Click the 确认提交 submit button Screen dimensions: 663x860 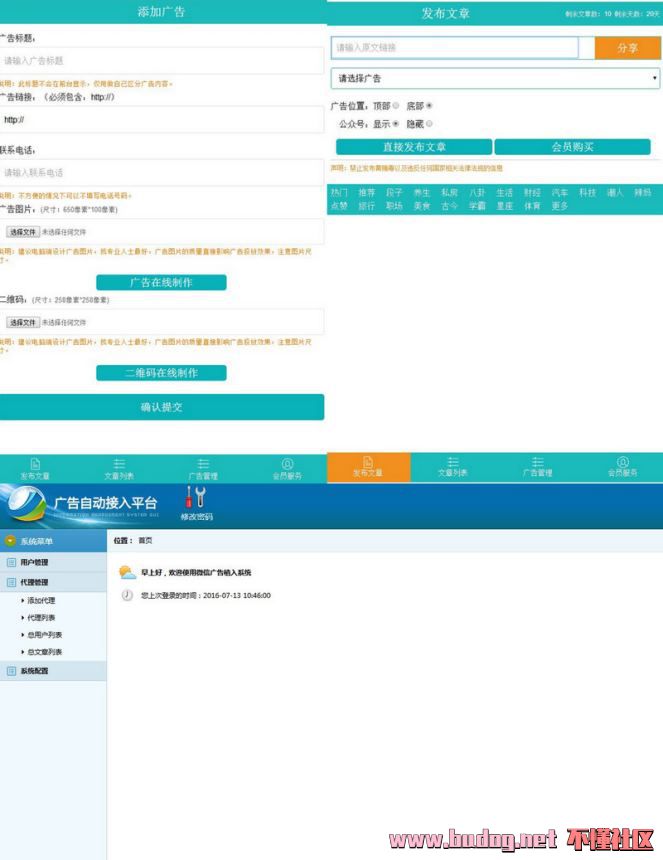[161, 407]
